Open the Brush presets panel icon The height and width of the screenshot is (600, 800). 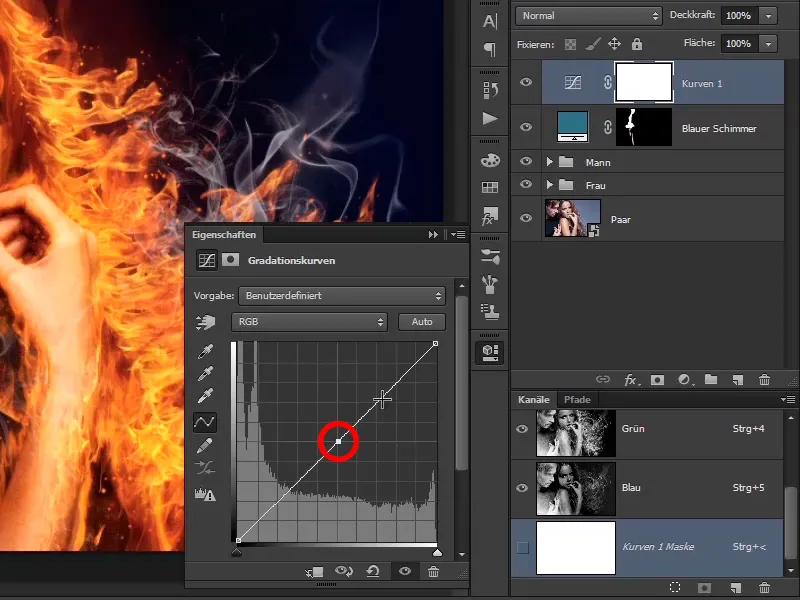click(x=490, y=257)
